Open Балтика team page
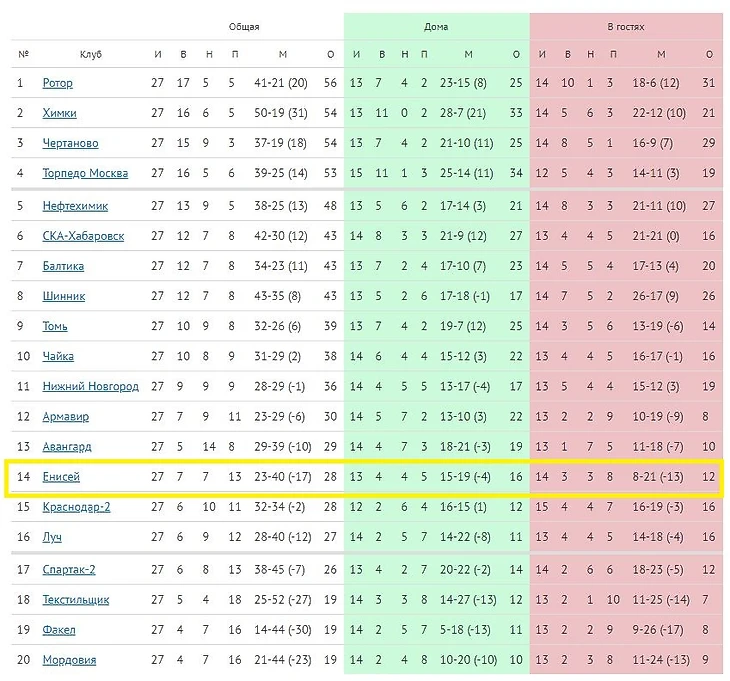Viewport: 730px width, 681px height. click(x=63, y=266)
